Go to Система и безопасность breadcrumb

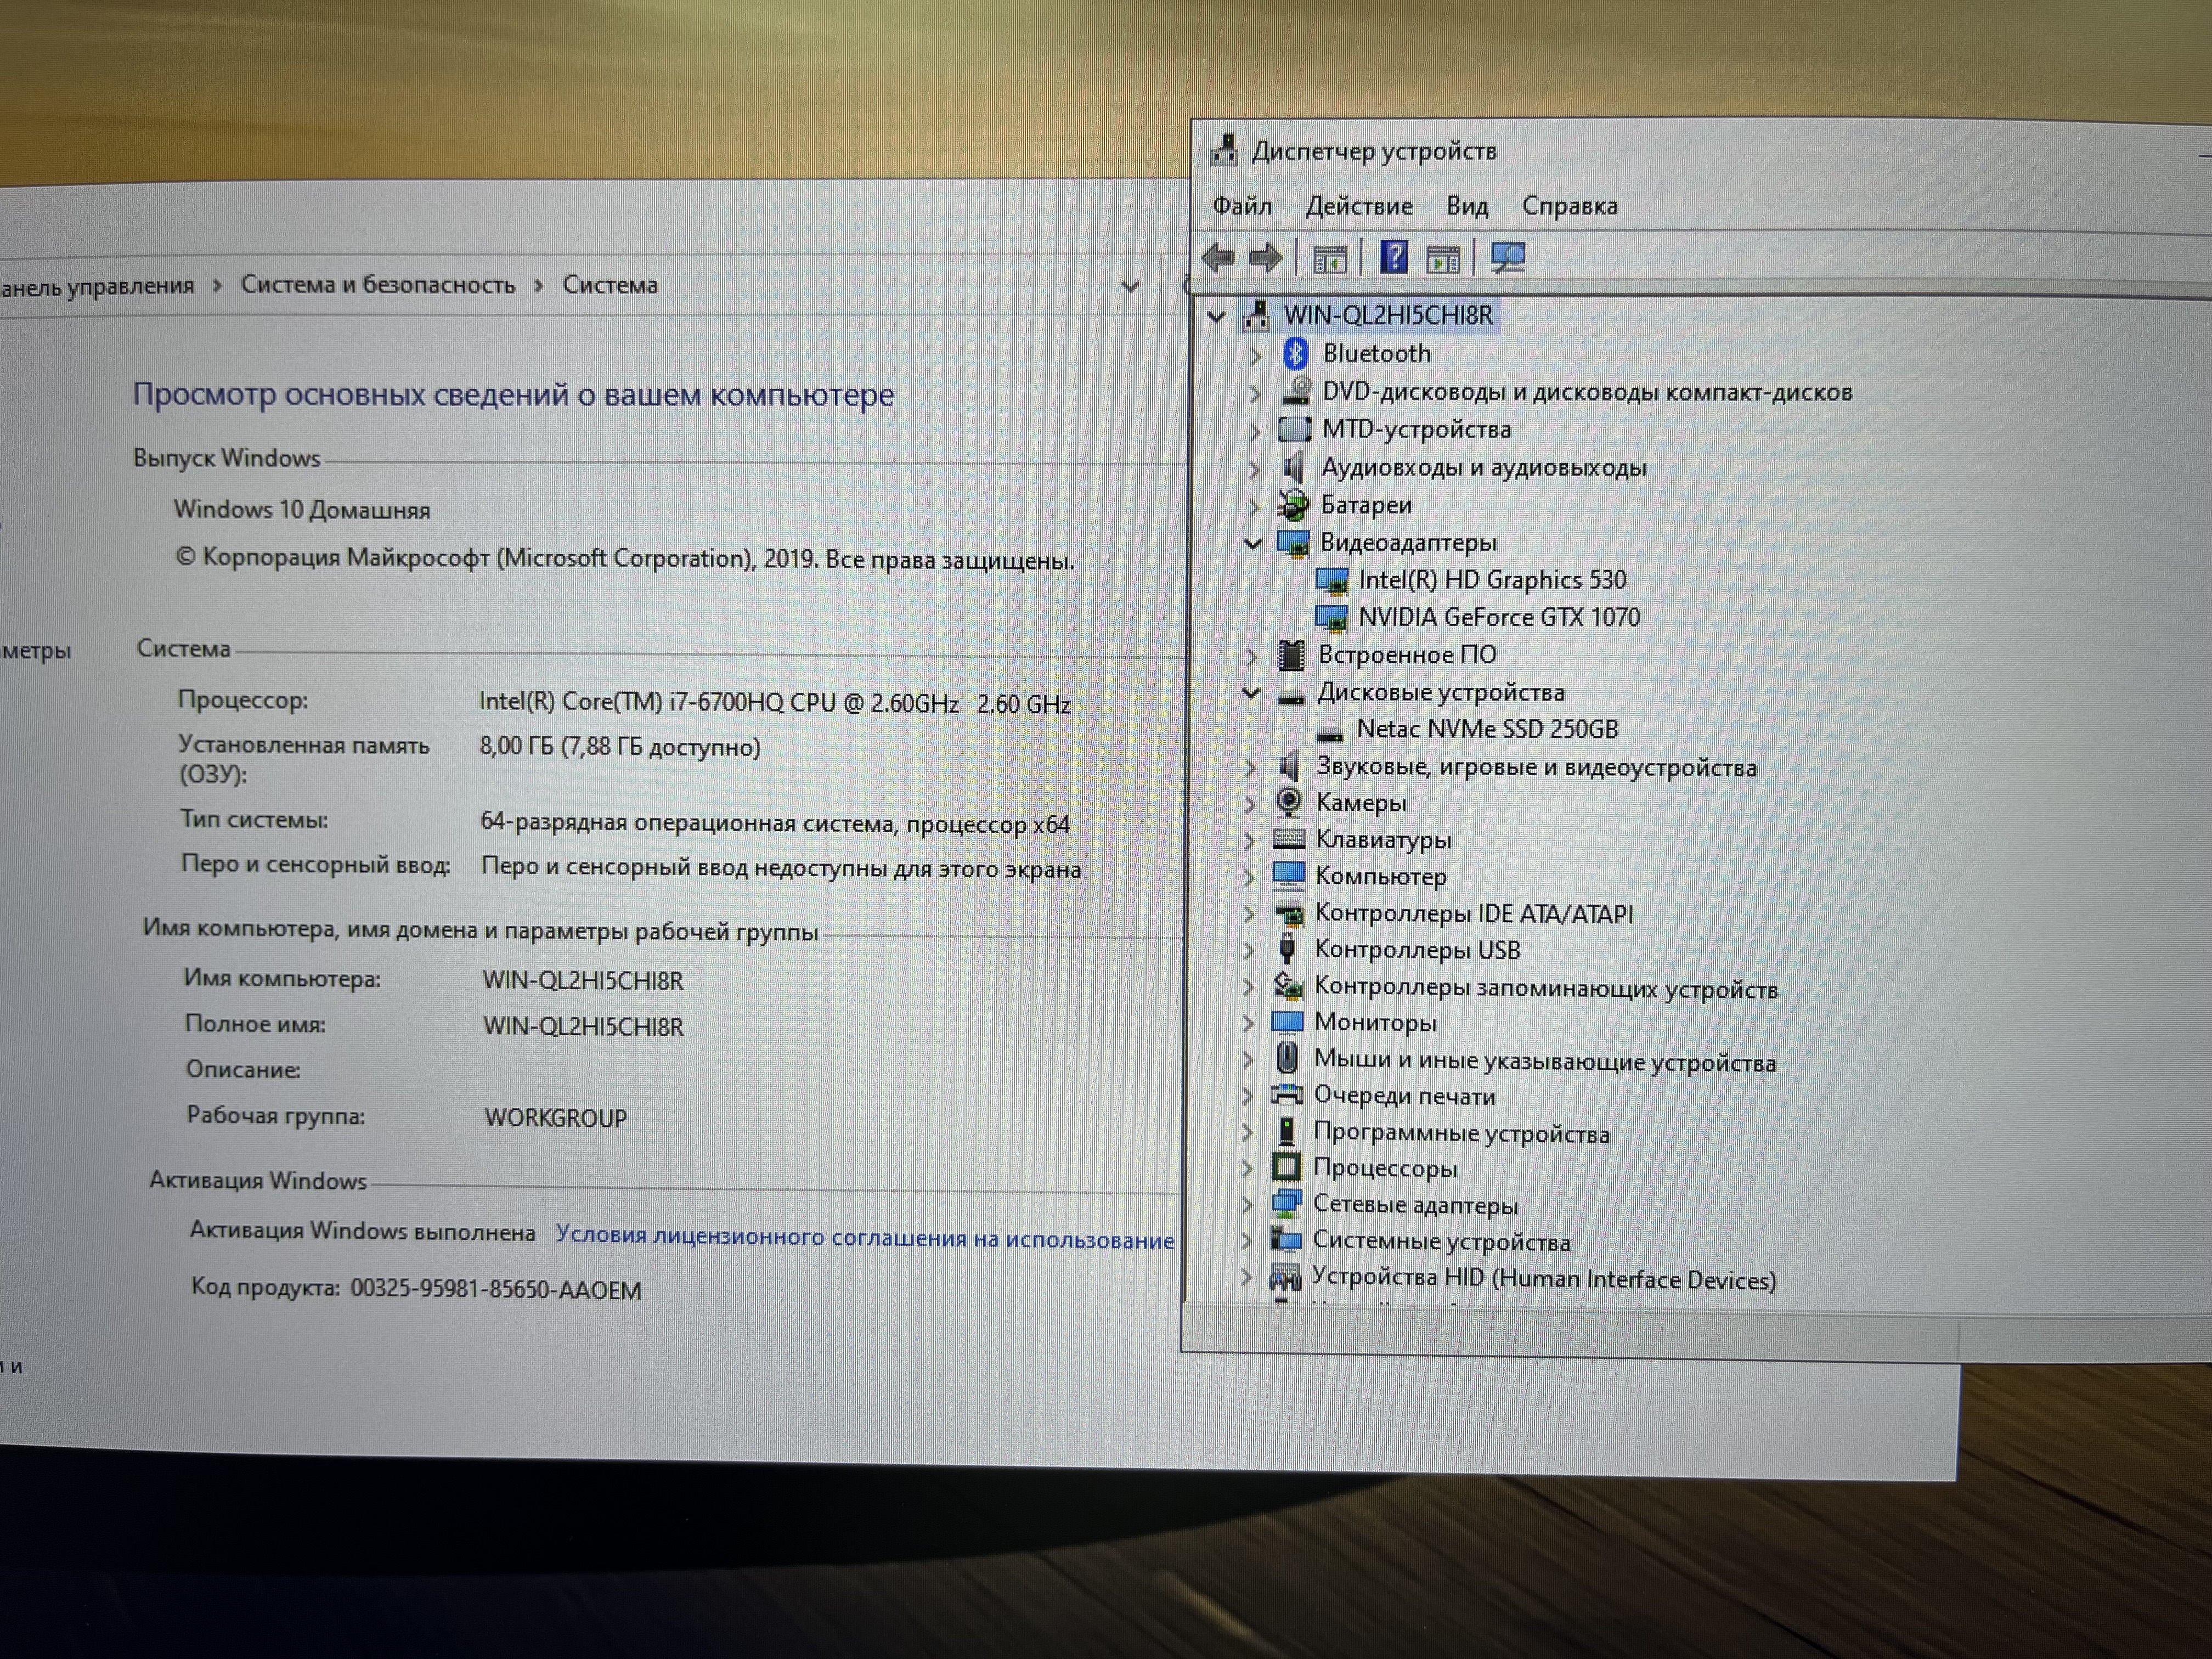pos(378,285)
